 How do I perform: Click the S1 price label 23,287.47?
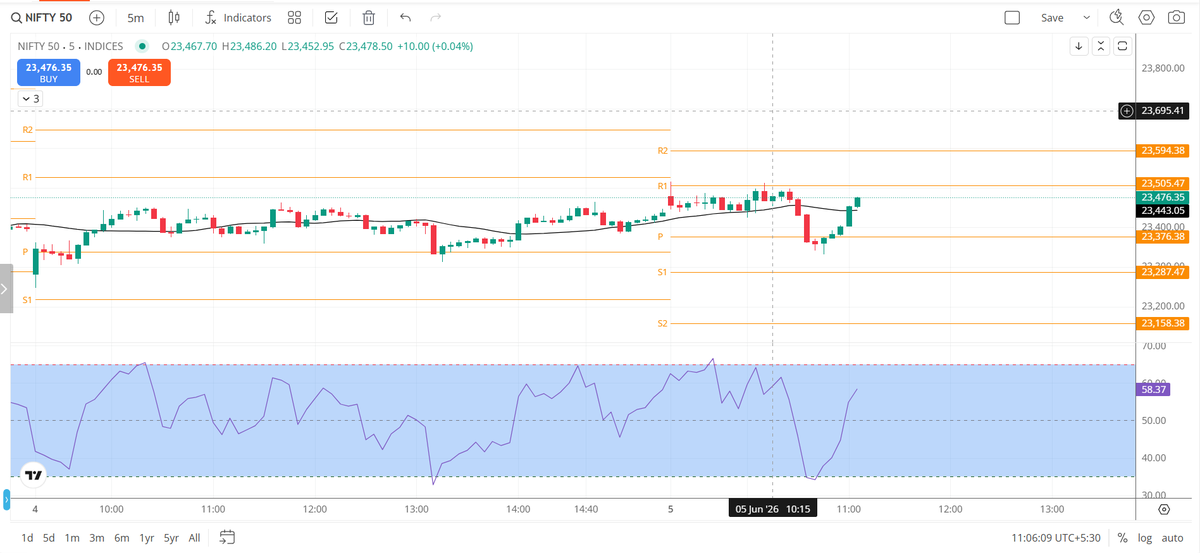(1163, 272)
